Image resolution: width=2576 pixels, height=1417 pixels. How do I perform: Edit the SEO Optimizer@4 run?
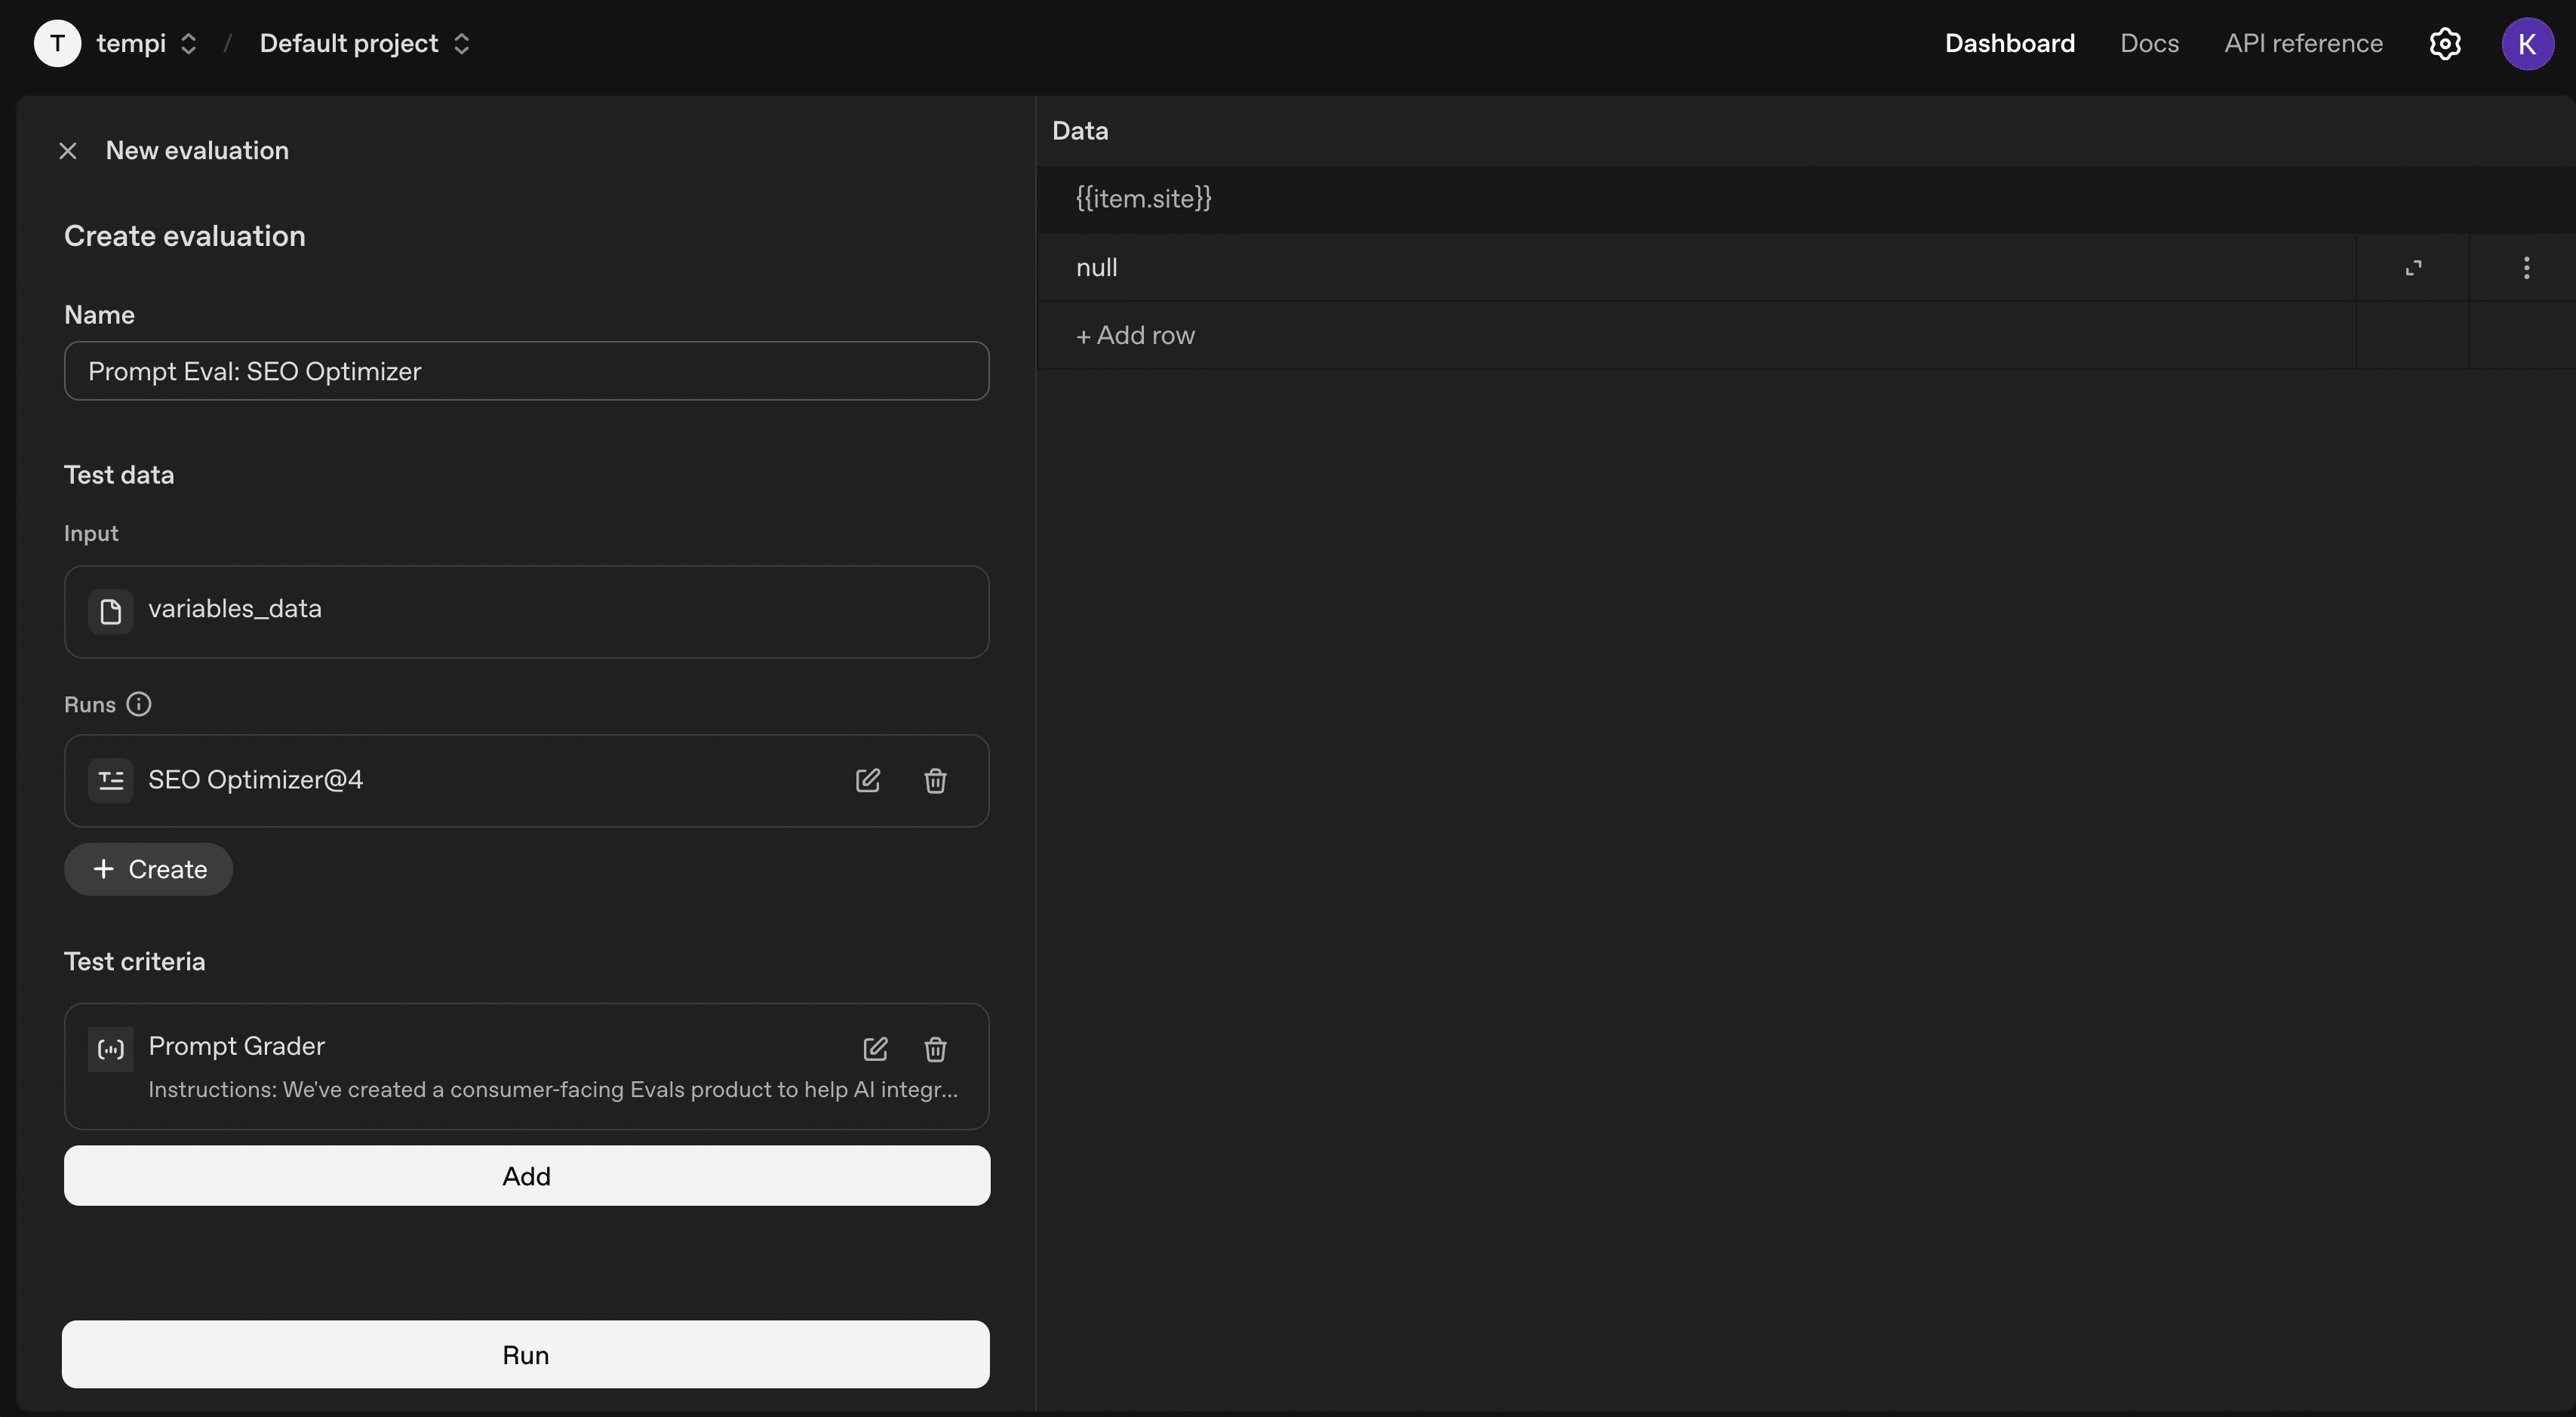[867, 781]
